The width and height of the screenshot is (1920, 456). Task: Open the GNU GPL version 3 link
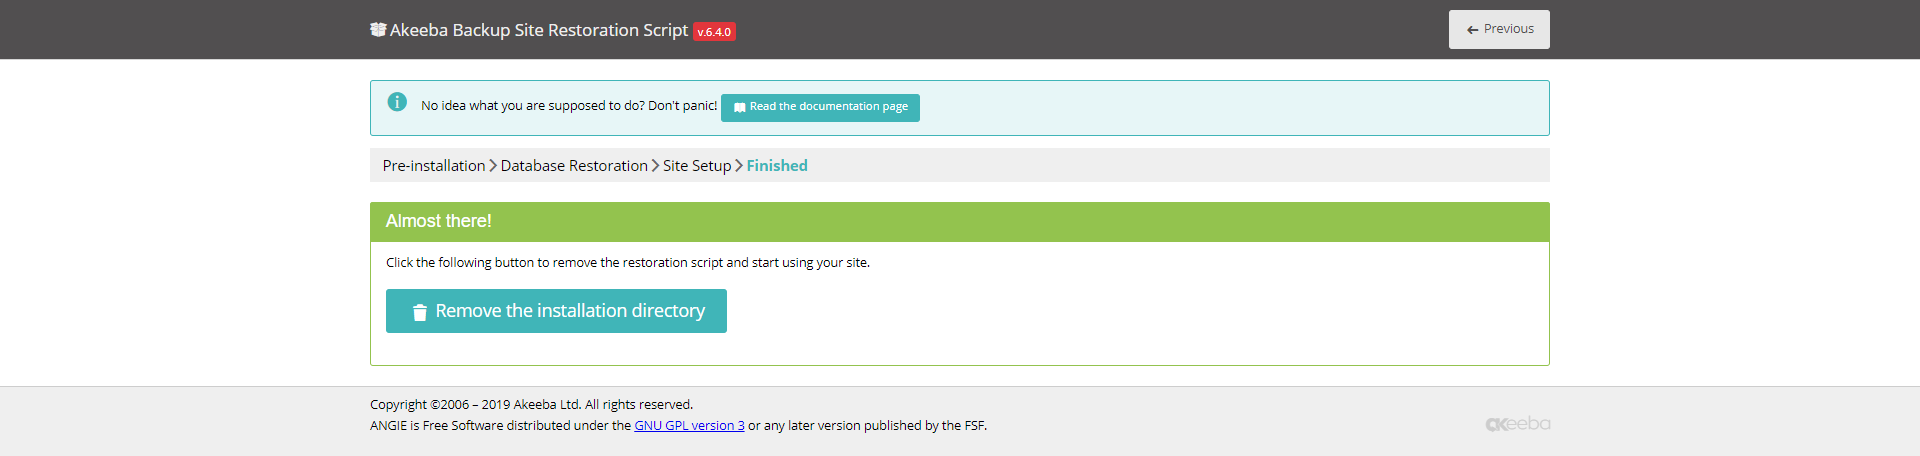tap(689, 426)
